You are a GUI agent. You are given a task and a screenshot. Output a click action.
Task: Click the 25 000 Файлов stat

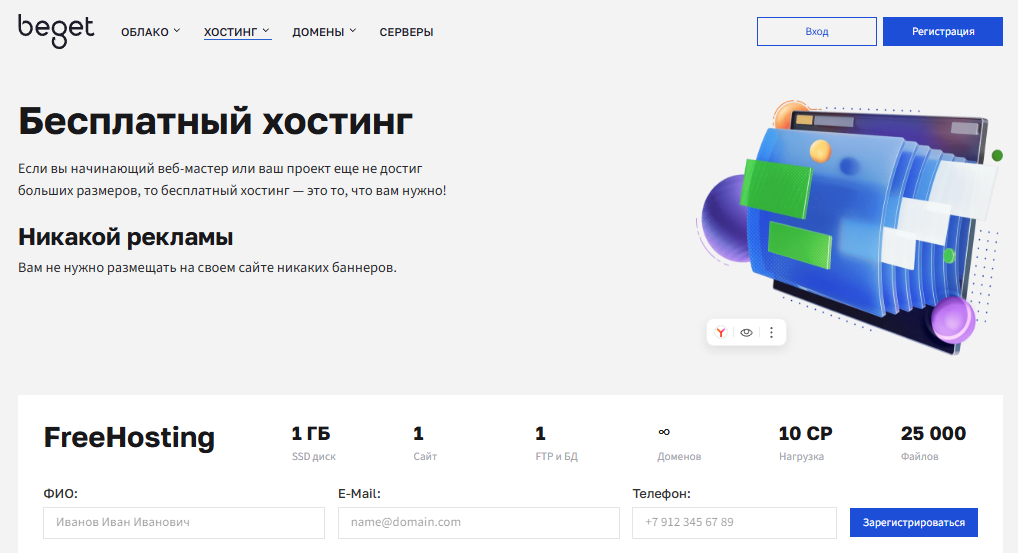[x=932, y=443]
